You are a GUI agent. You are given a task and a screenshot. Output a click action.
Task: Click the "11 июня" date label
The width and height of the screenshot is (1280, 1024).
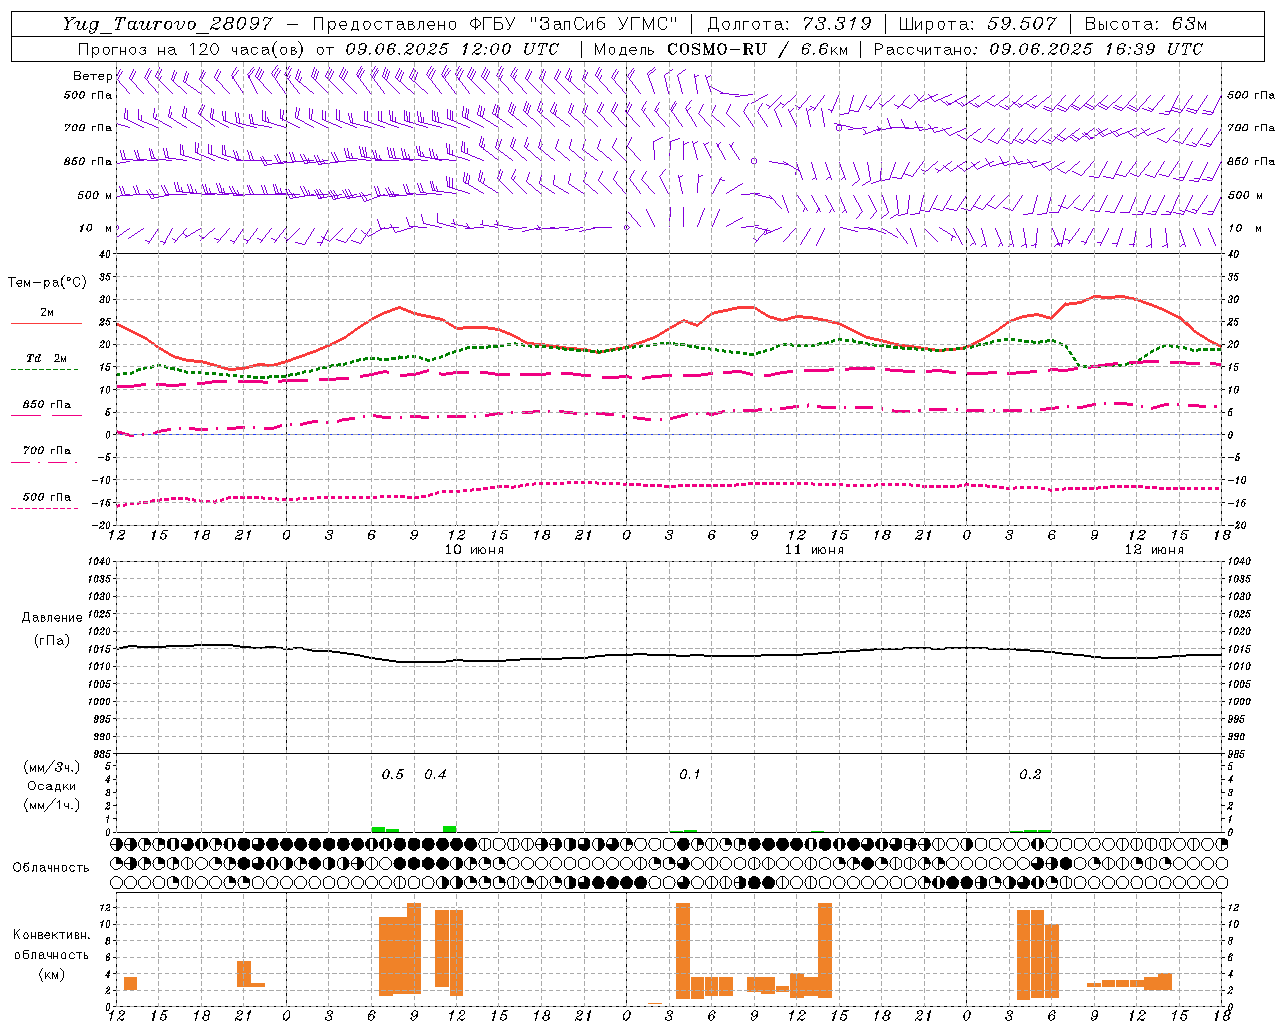pyautogui.click(x=814, y=550)
